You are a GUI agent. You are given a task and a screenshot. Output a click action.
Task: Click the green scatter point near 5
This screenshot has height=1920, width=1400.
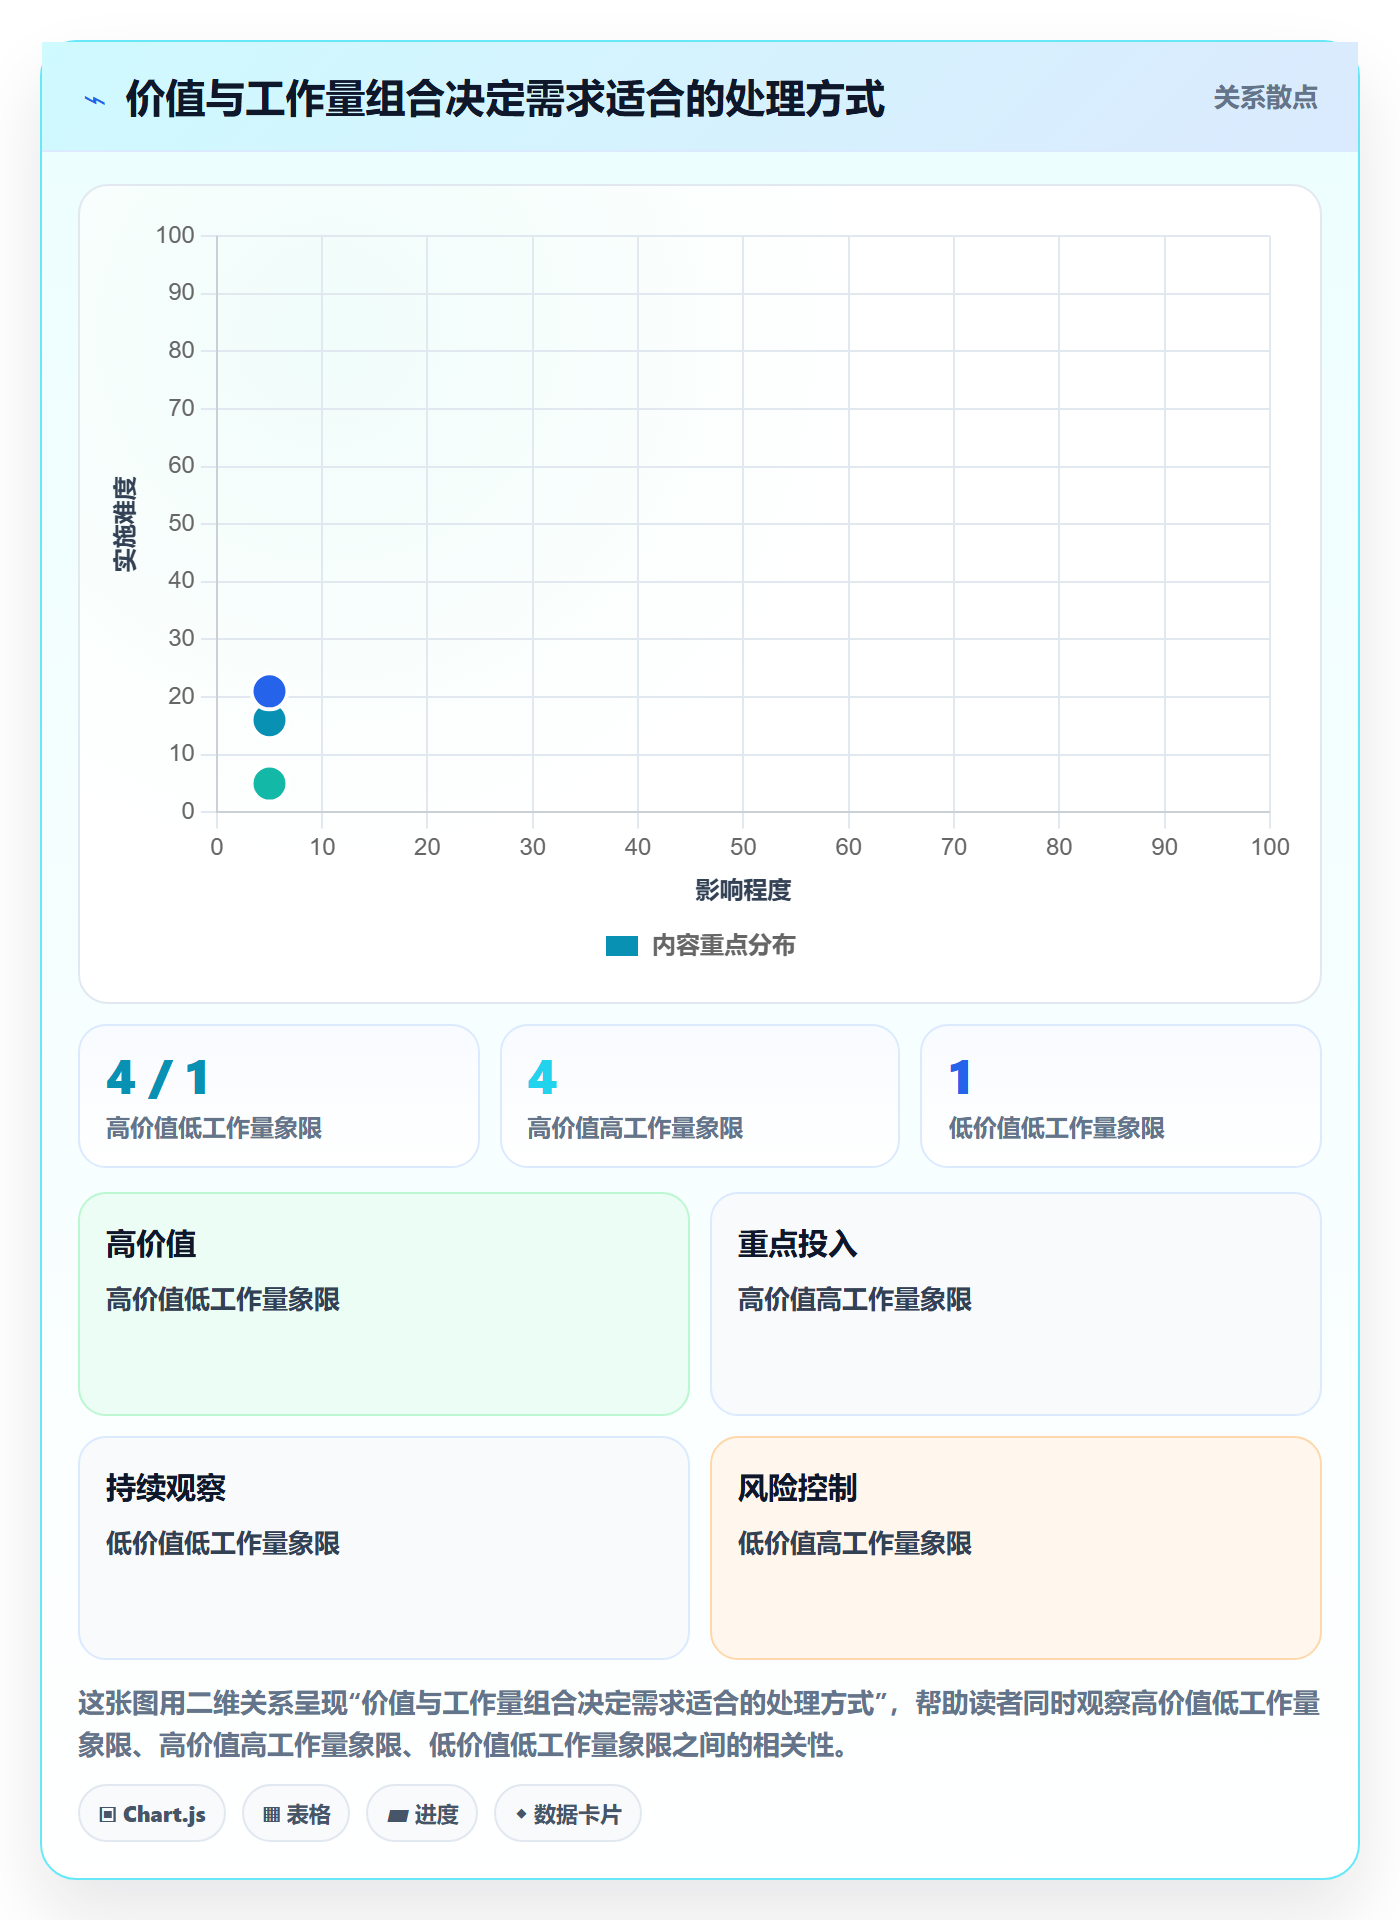click(269, 783)
